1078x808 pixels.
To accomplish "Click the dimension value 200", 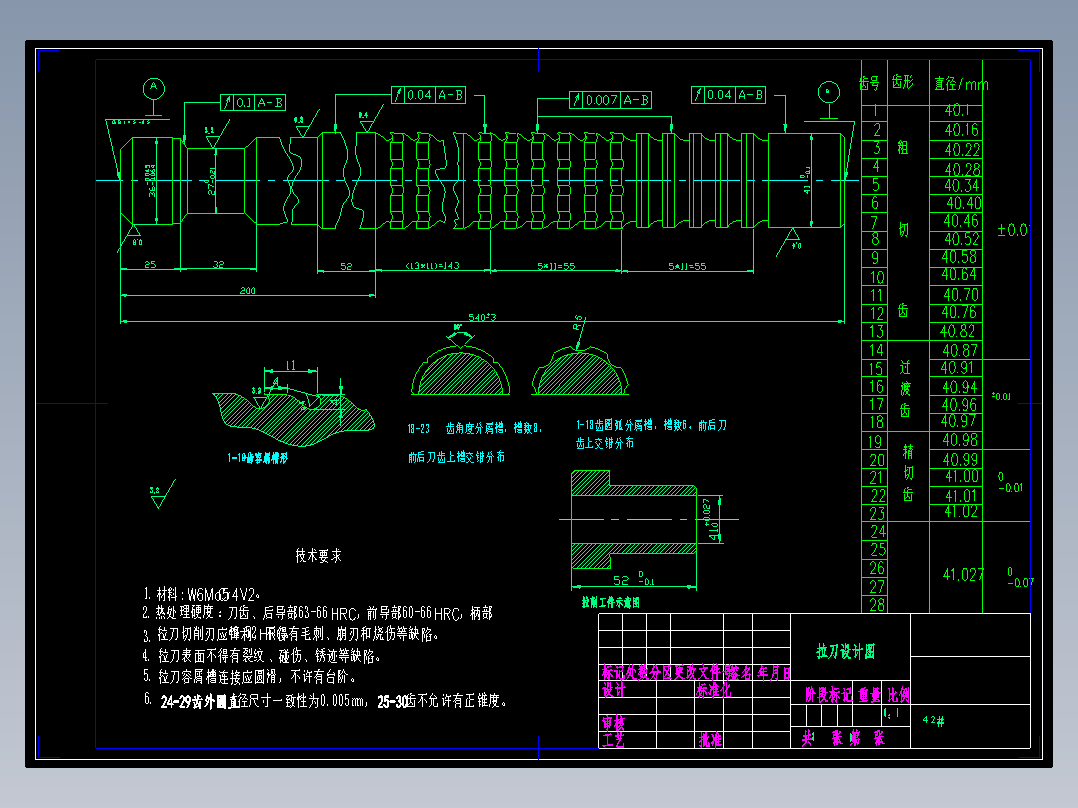I will click(248, 291).
